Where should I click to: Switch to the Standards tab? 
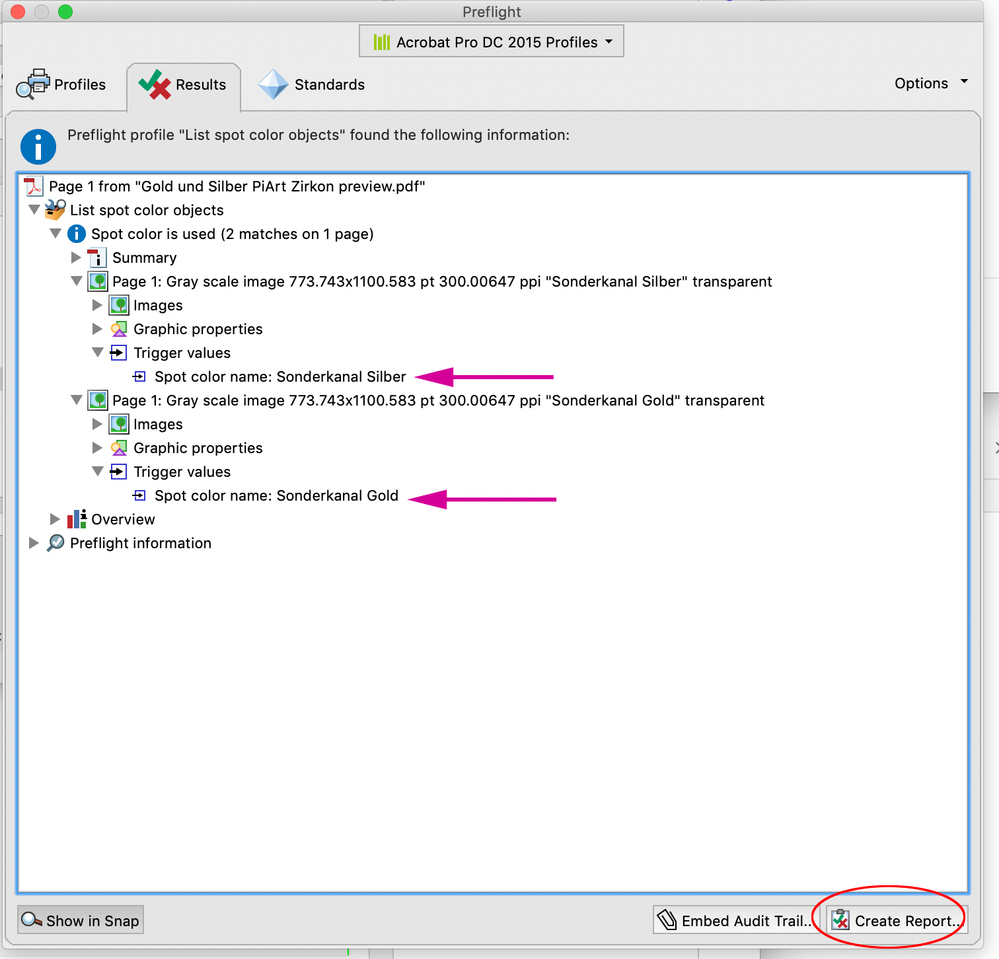point(312,85)
